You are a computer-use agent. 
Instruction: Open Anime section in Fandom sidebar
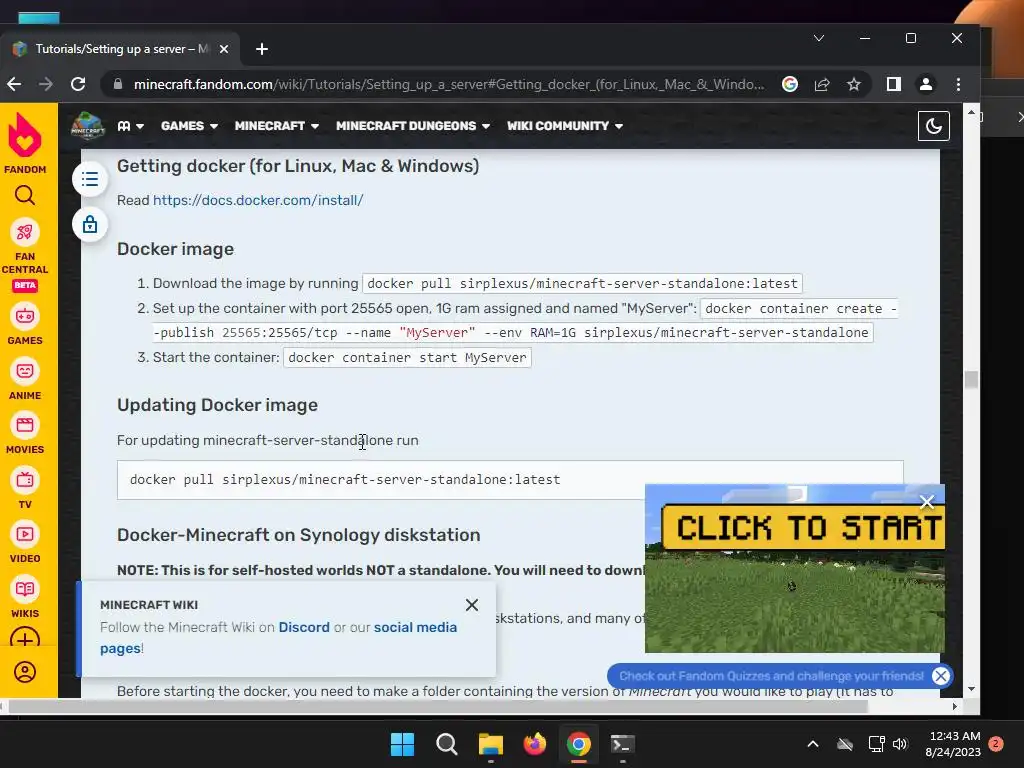[25, 379]
